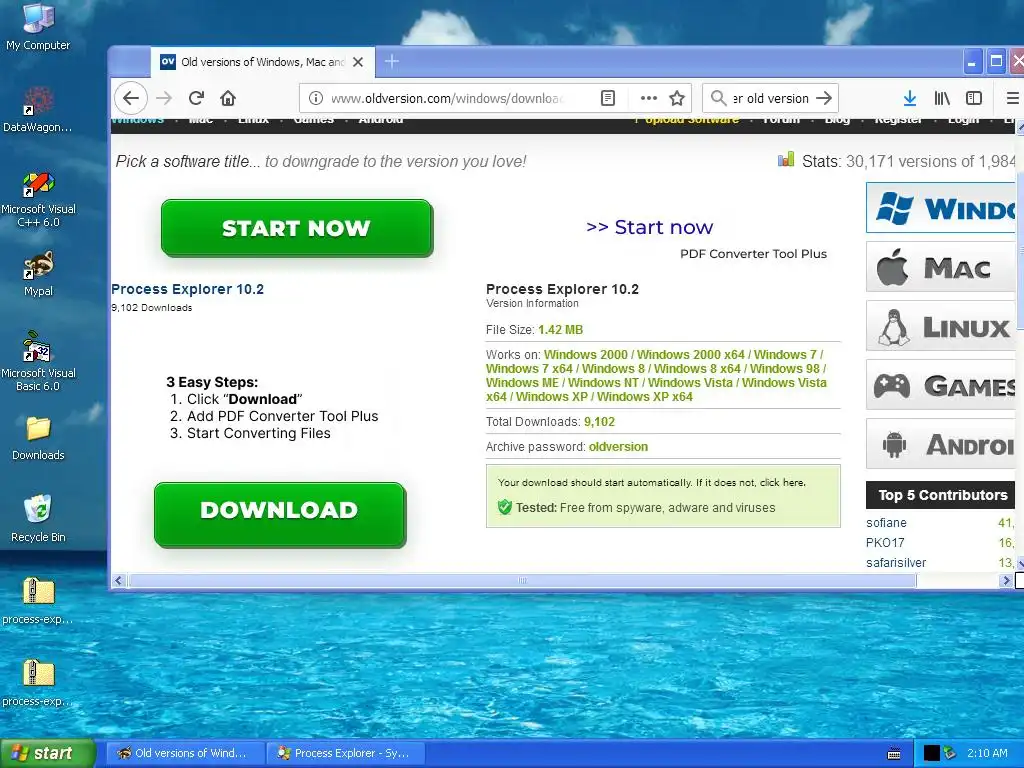Open contributor PKO17 link

[885, 543]
